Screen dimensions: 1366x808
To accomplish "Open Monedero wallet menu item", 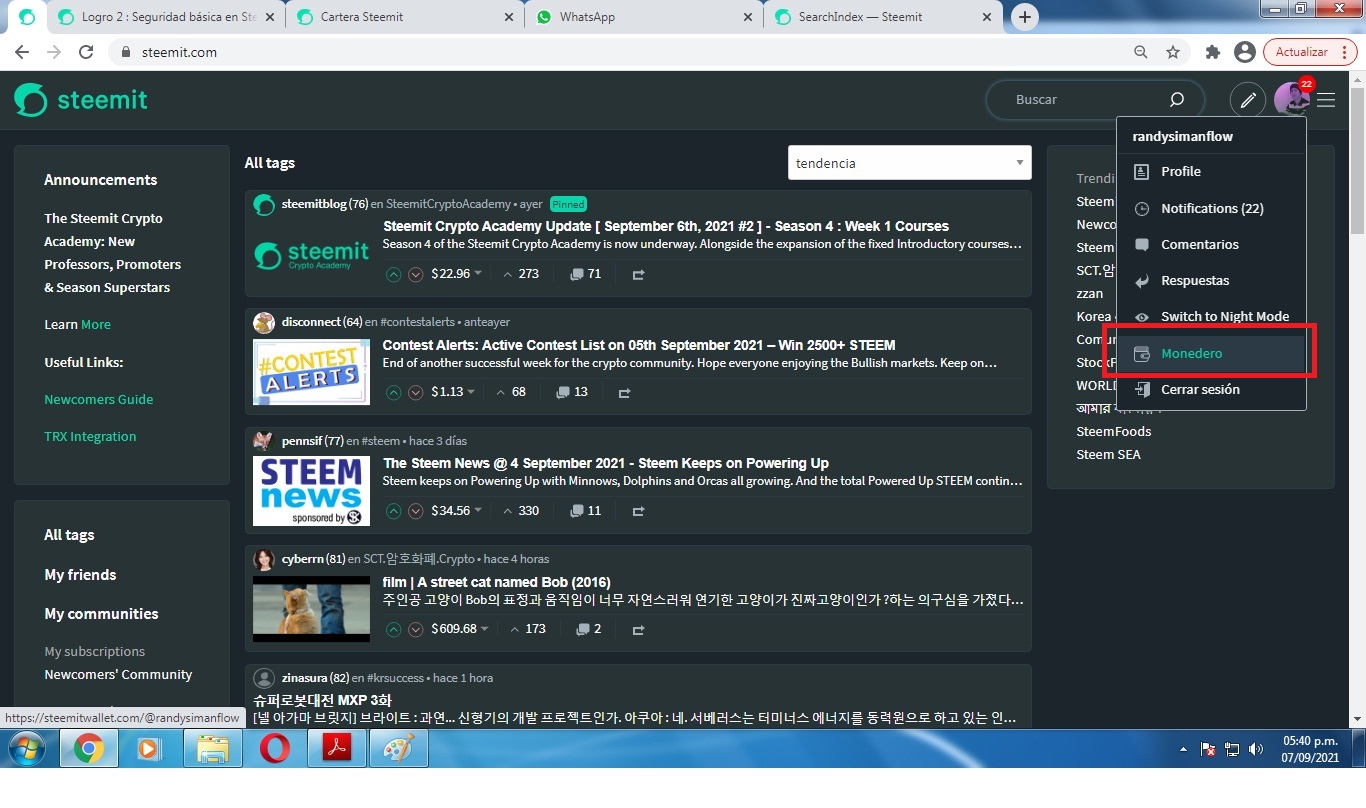I will pyautogui.click(x=1211, y=353).
